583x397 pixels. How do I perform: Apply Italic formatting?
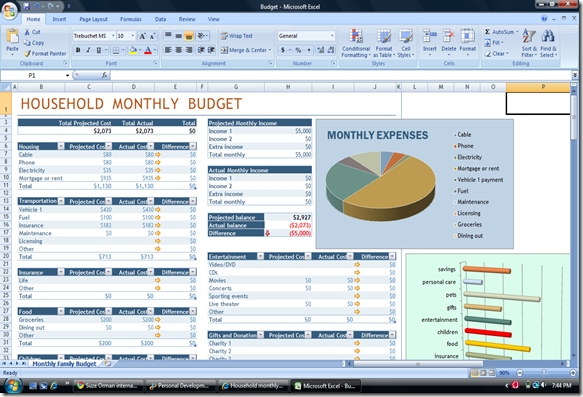[88, 50]
